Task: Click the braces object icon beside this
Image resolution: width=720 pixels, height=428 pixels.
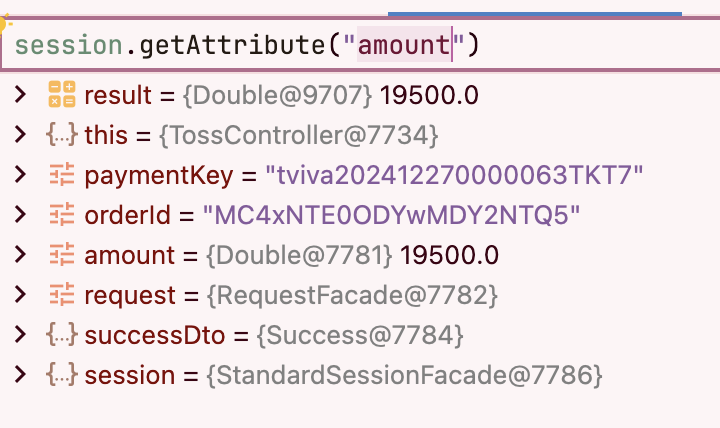Action: [x=62, y=135]
